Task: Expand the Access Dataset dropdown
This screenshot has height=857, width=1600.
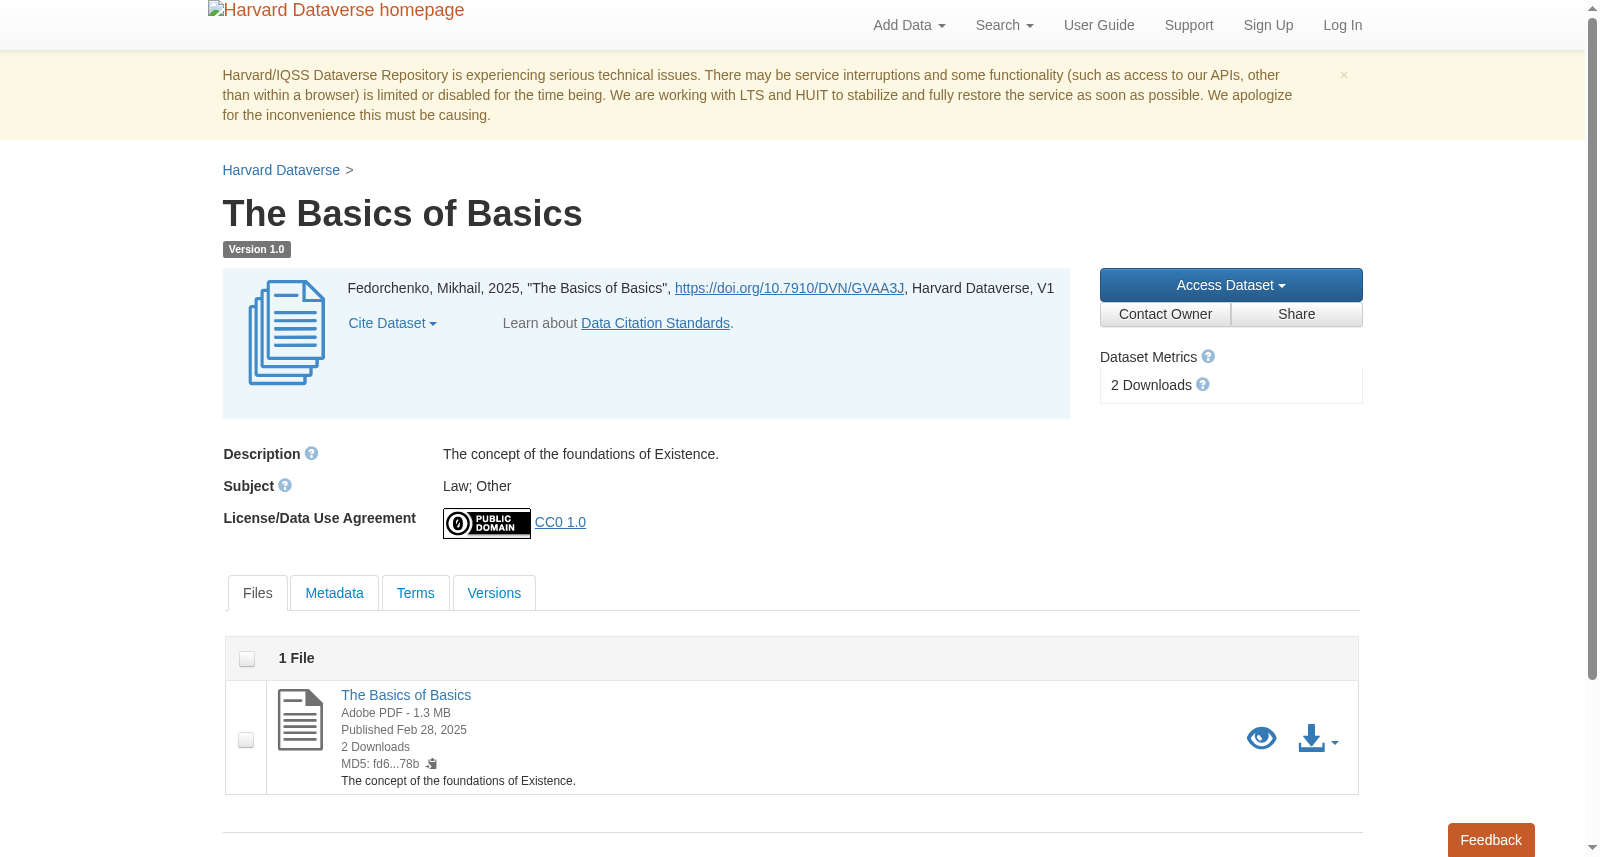Action: (x=1231, y=285)
